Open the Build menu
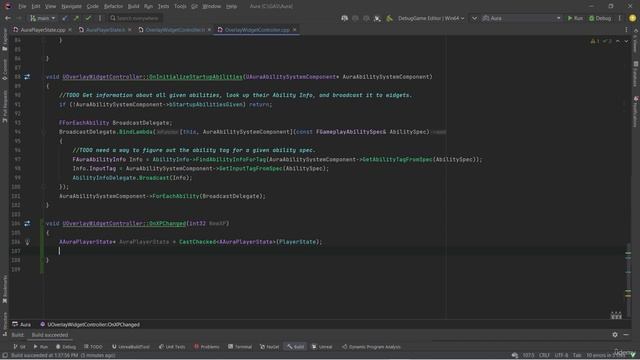This screenshot has height=360, width=640. click(133, 6)
